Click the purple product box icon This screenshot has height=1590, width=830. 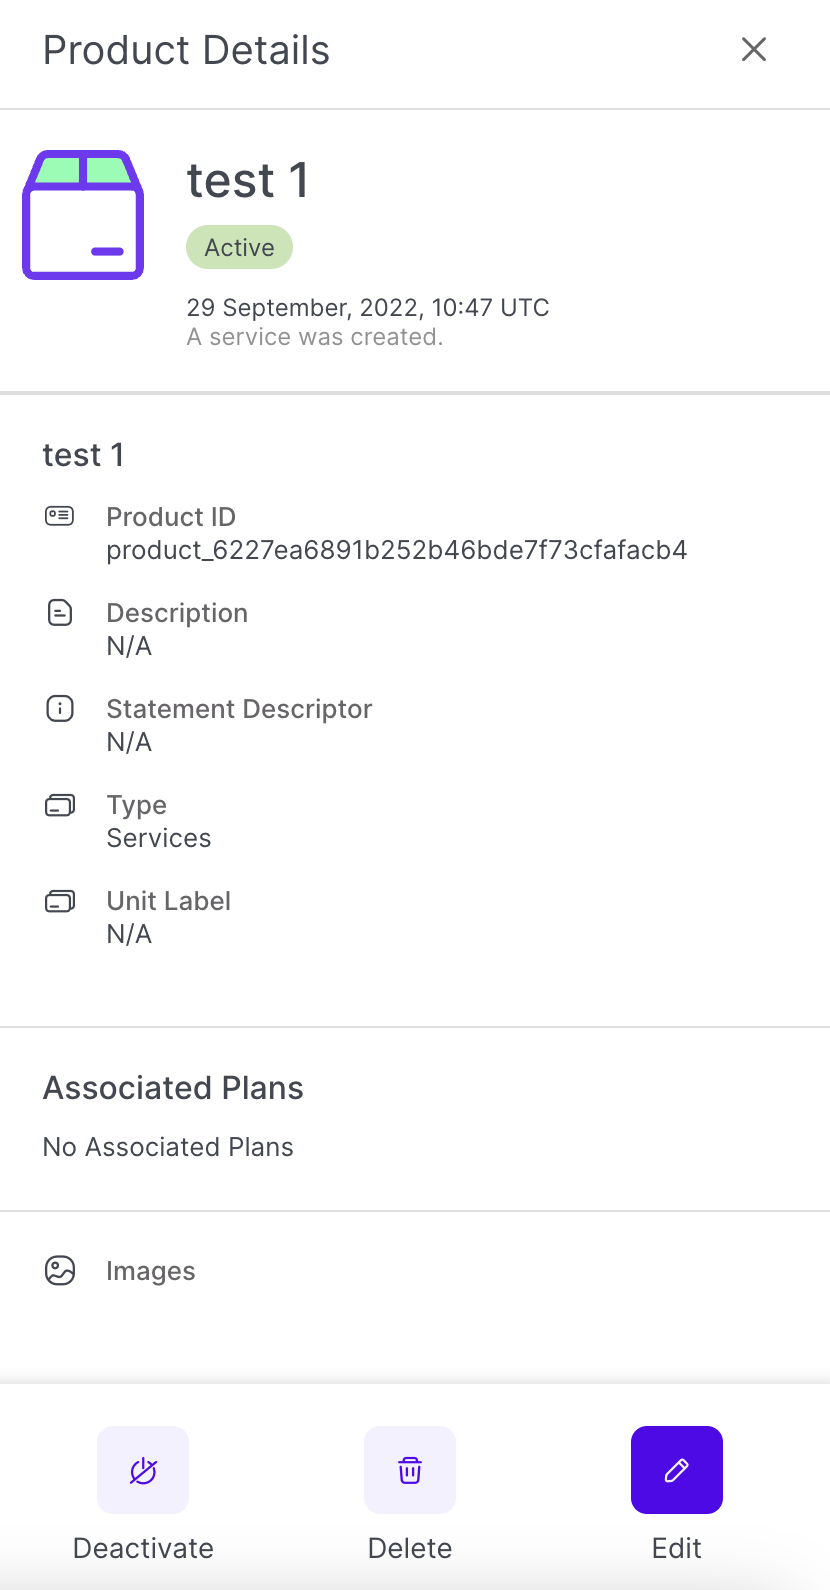pyautogui.click(x=83, y=215)
